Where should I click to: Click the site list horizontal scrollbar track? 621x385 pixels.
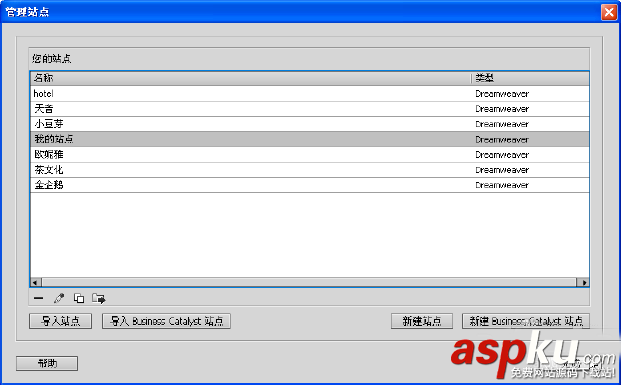309,282
